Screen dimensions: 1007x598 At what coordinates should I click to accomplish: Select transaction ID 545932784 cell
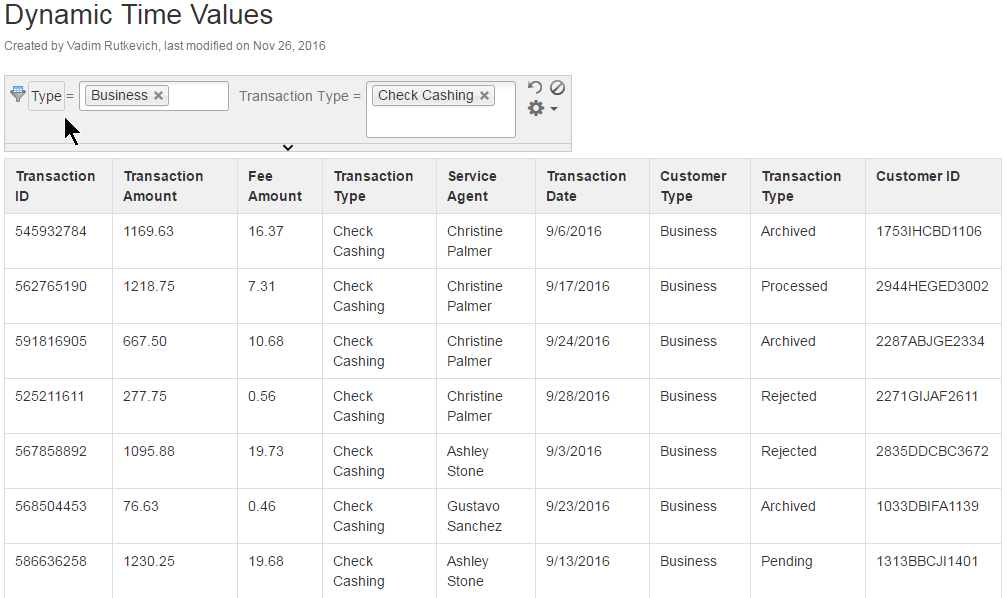point(51,231)
